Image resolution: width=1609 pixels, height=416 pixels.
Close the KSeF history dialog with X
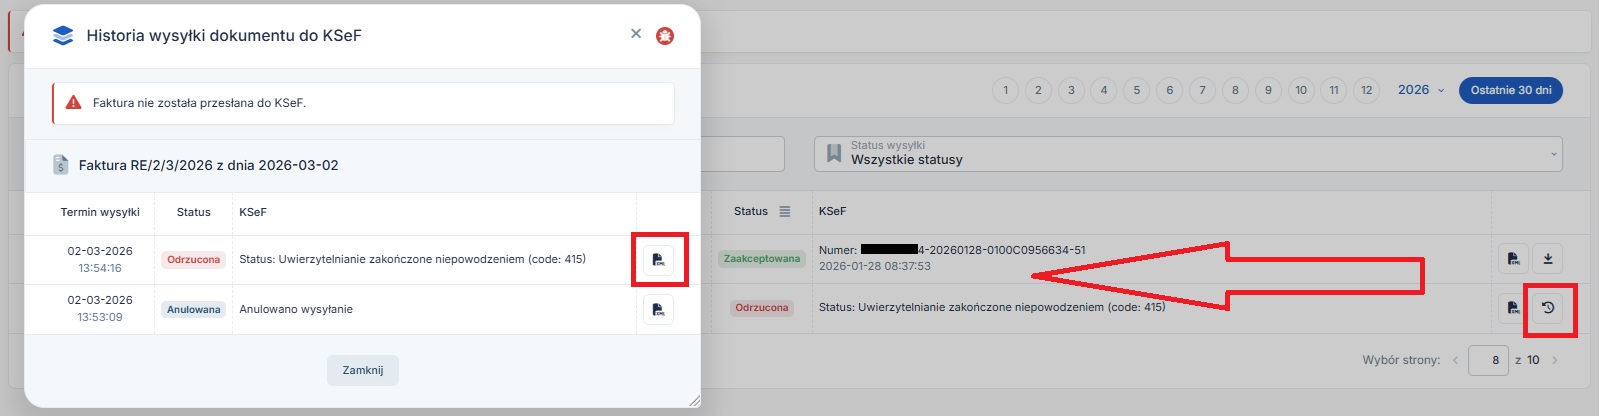click(636, 34)
